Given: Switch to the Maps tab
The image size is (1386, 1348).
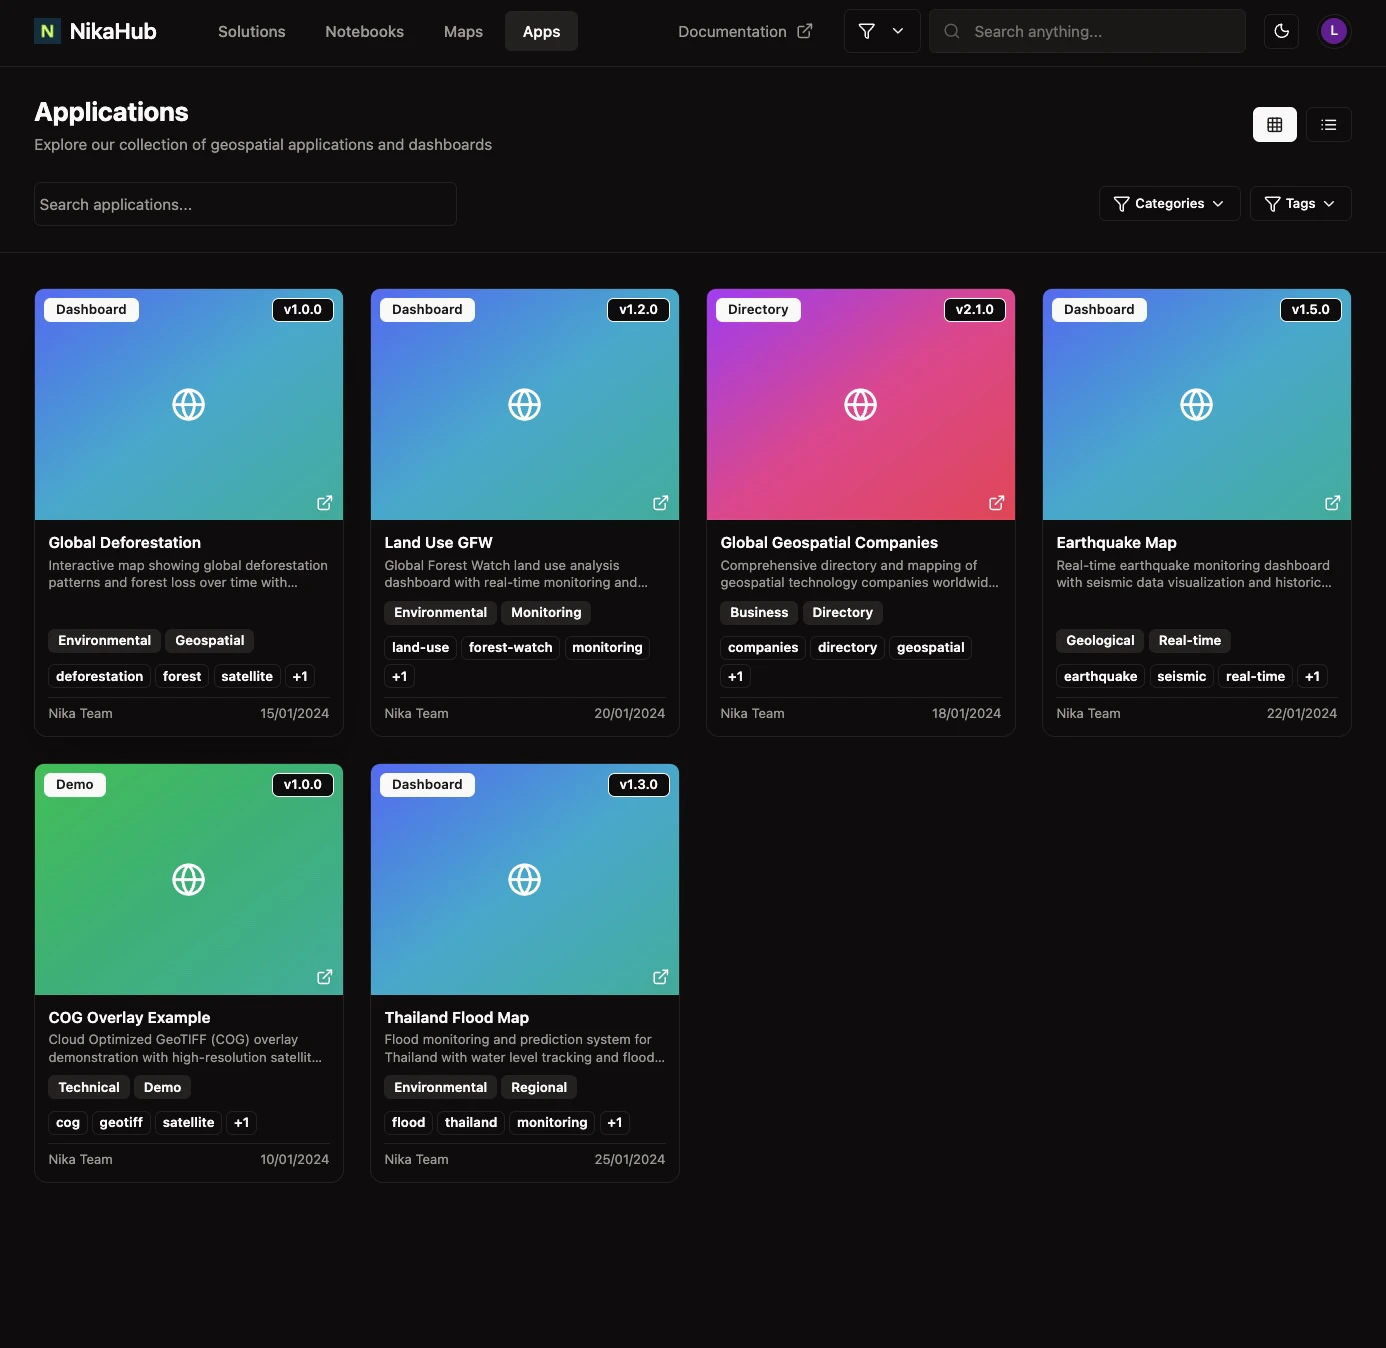Looking at the screenshot, I should coord(463,31).
